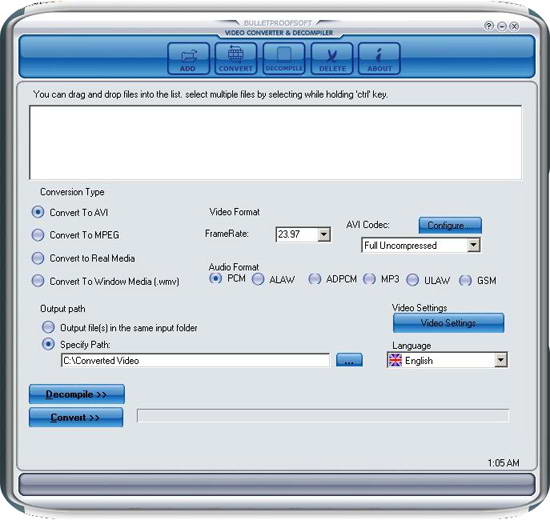Click the Configure codec button
Image resolution: width=550 pixels, height=520 pixels.
pos(450,225)
